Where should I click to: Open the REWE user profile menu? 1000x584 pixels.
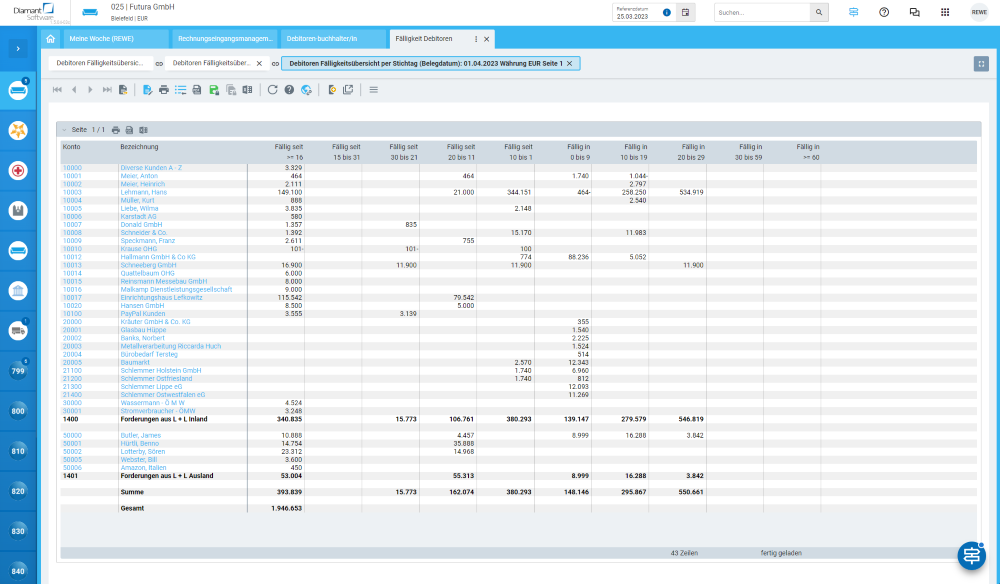[x=979, y=12]
